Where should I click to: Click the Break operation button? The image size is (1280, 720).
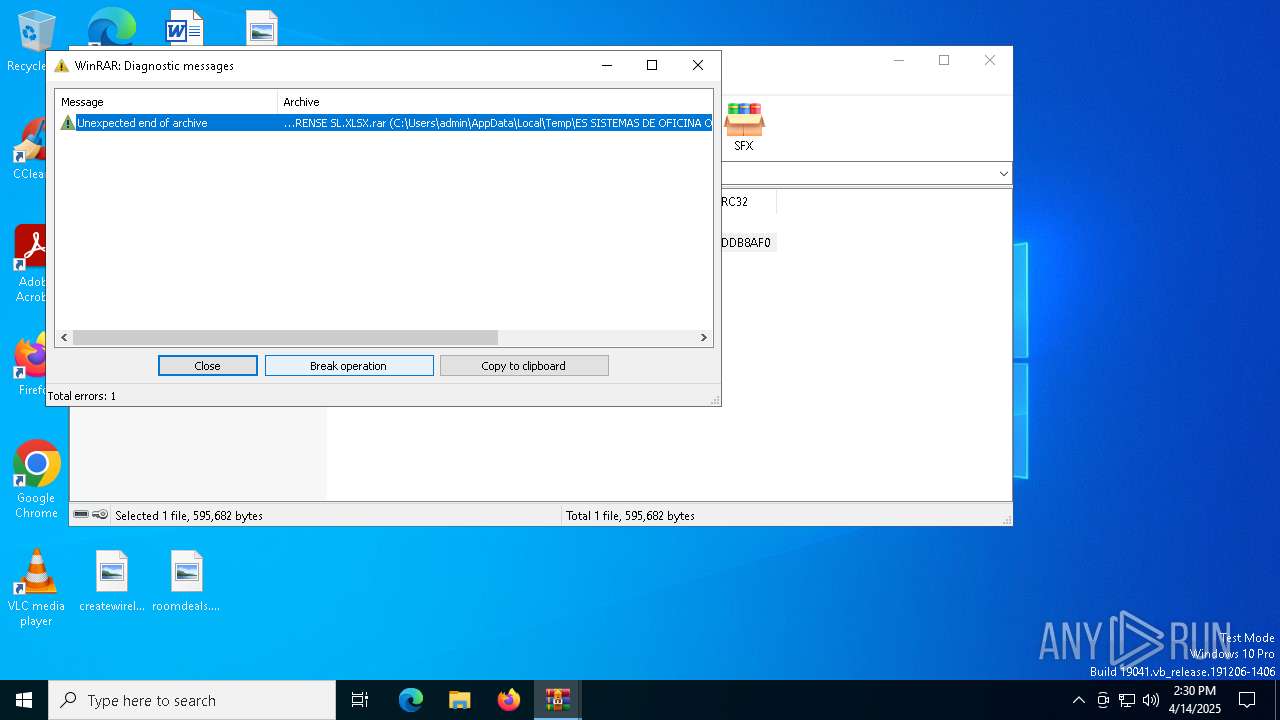348,366
